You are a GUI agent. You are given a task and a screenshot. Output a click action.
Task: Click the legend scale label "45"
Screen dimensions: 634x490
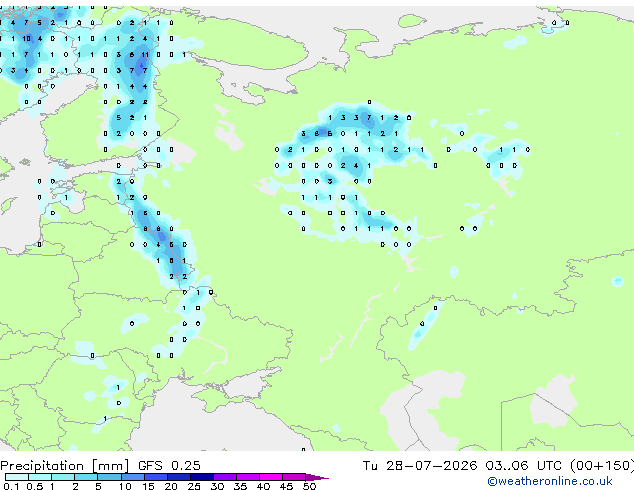pyautogui.click(x=286, y=486)
